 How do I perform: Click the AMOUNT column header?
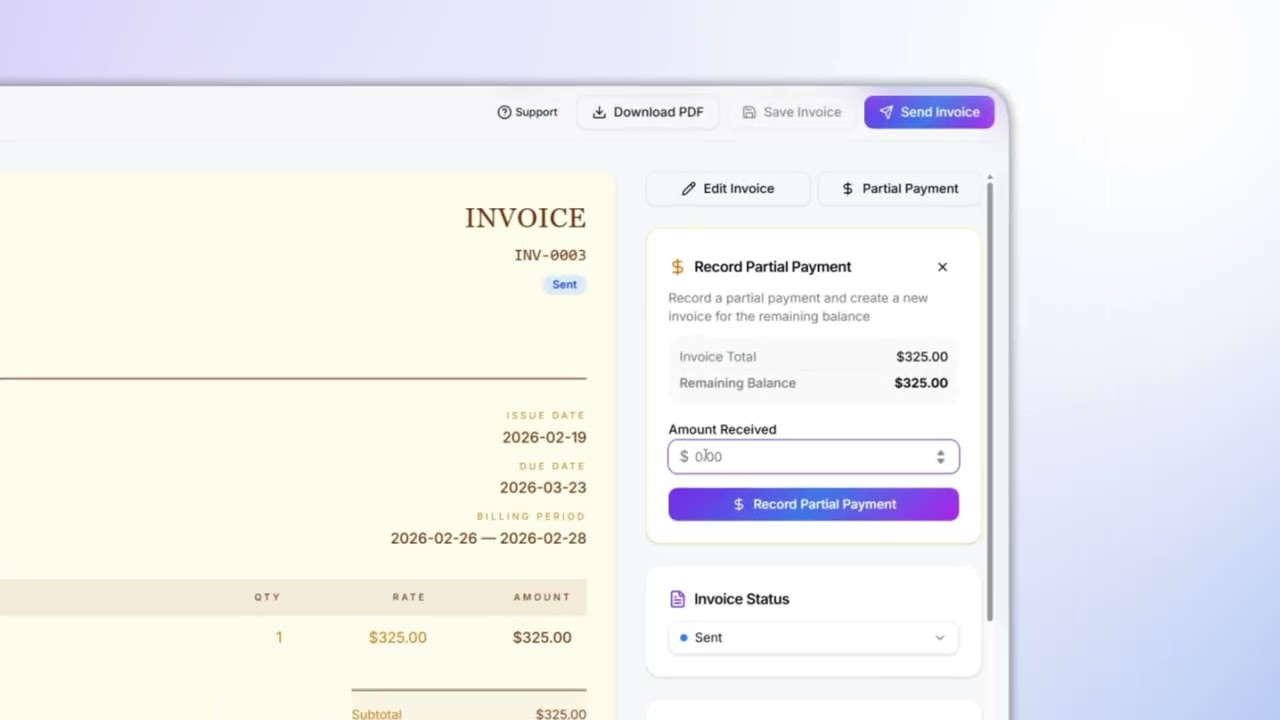pyautogui.click(x=542, y=597)
